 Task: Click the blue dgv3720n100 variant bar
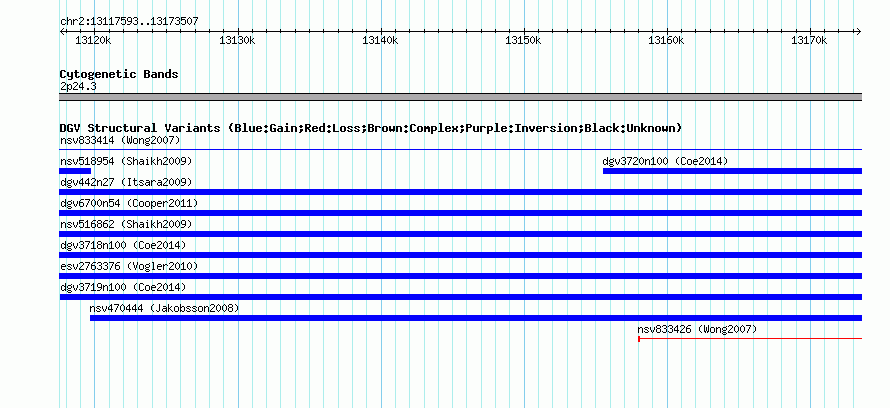point(732,171)
